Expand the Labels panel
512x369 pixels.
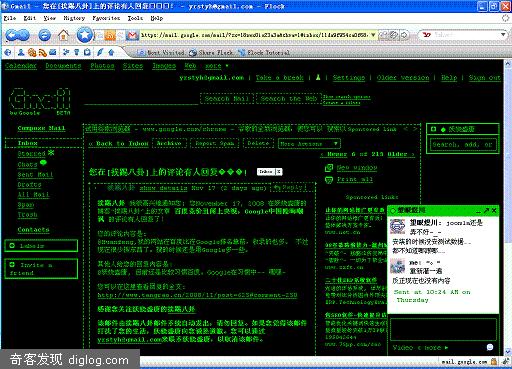(12, 246)
